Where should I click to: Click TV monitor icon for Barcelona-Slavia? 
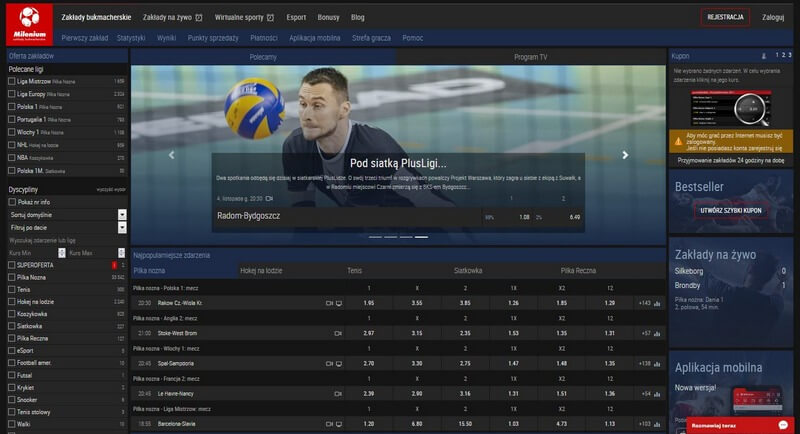[x=339, y=424]
